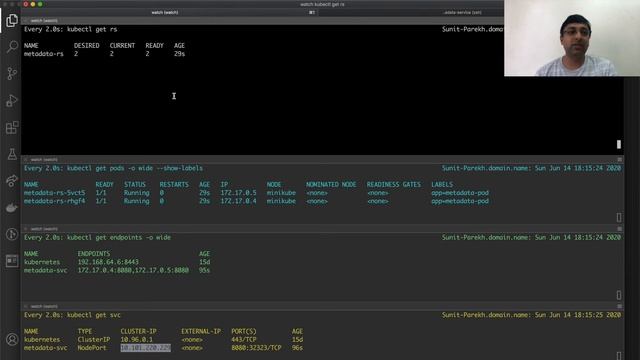
Task: Click the 'NodePort' service type
Action: tap(92, 348)
